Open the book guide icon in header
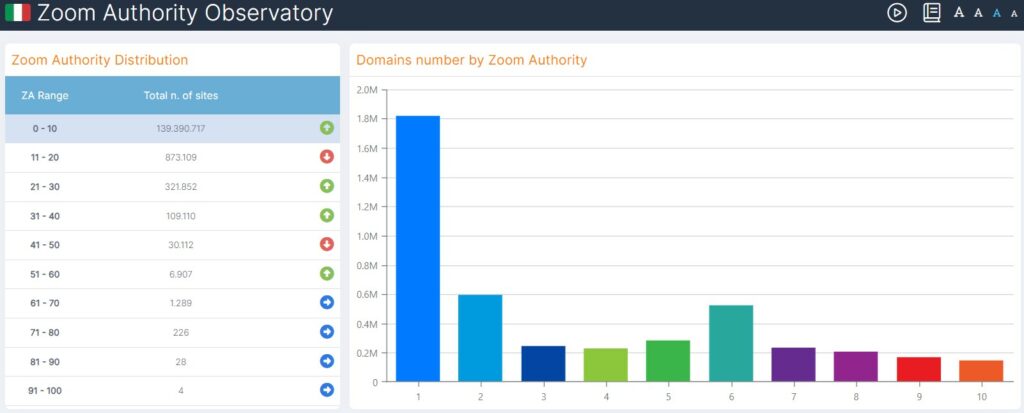Viewport: 1024px width, 413px height. pyautogui.click(x=931, y=13)
